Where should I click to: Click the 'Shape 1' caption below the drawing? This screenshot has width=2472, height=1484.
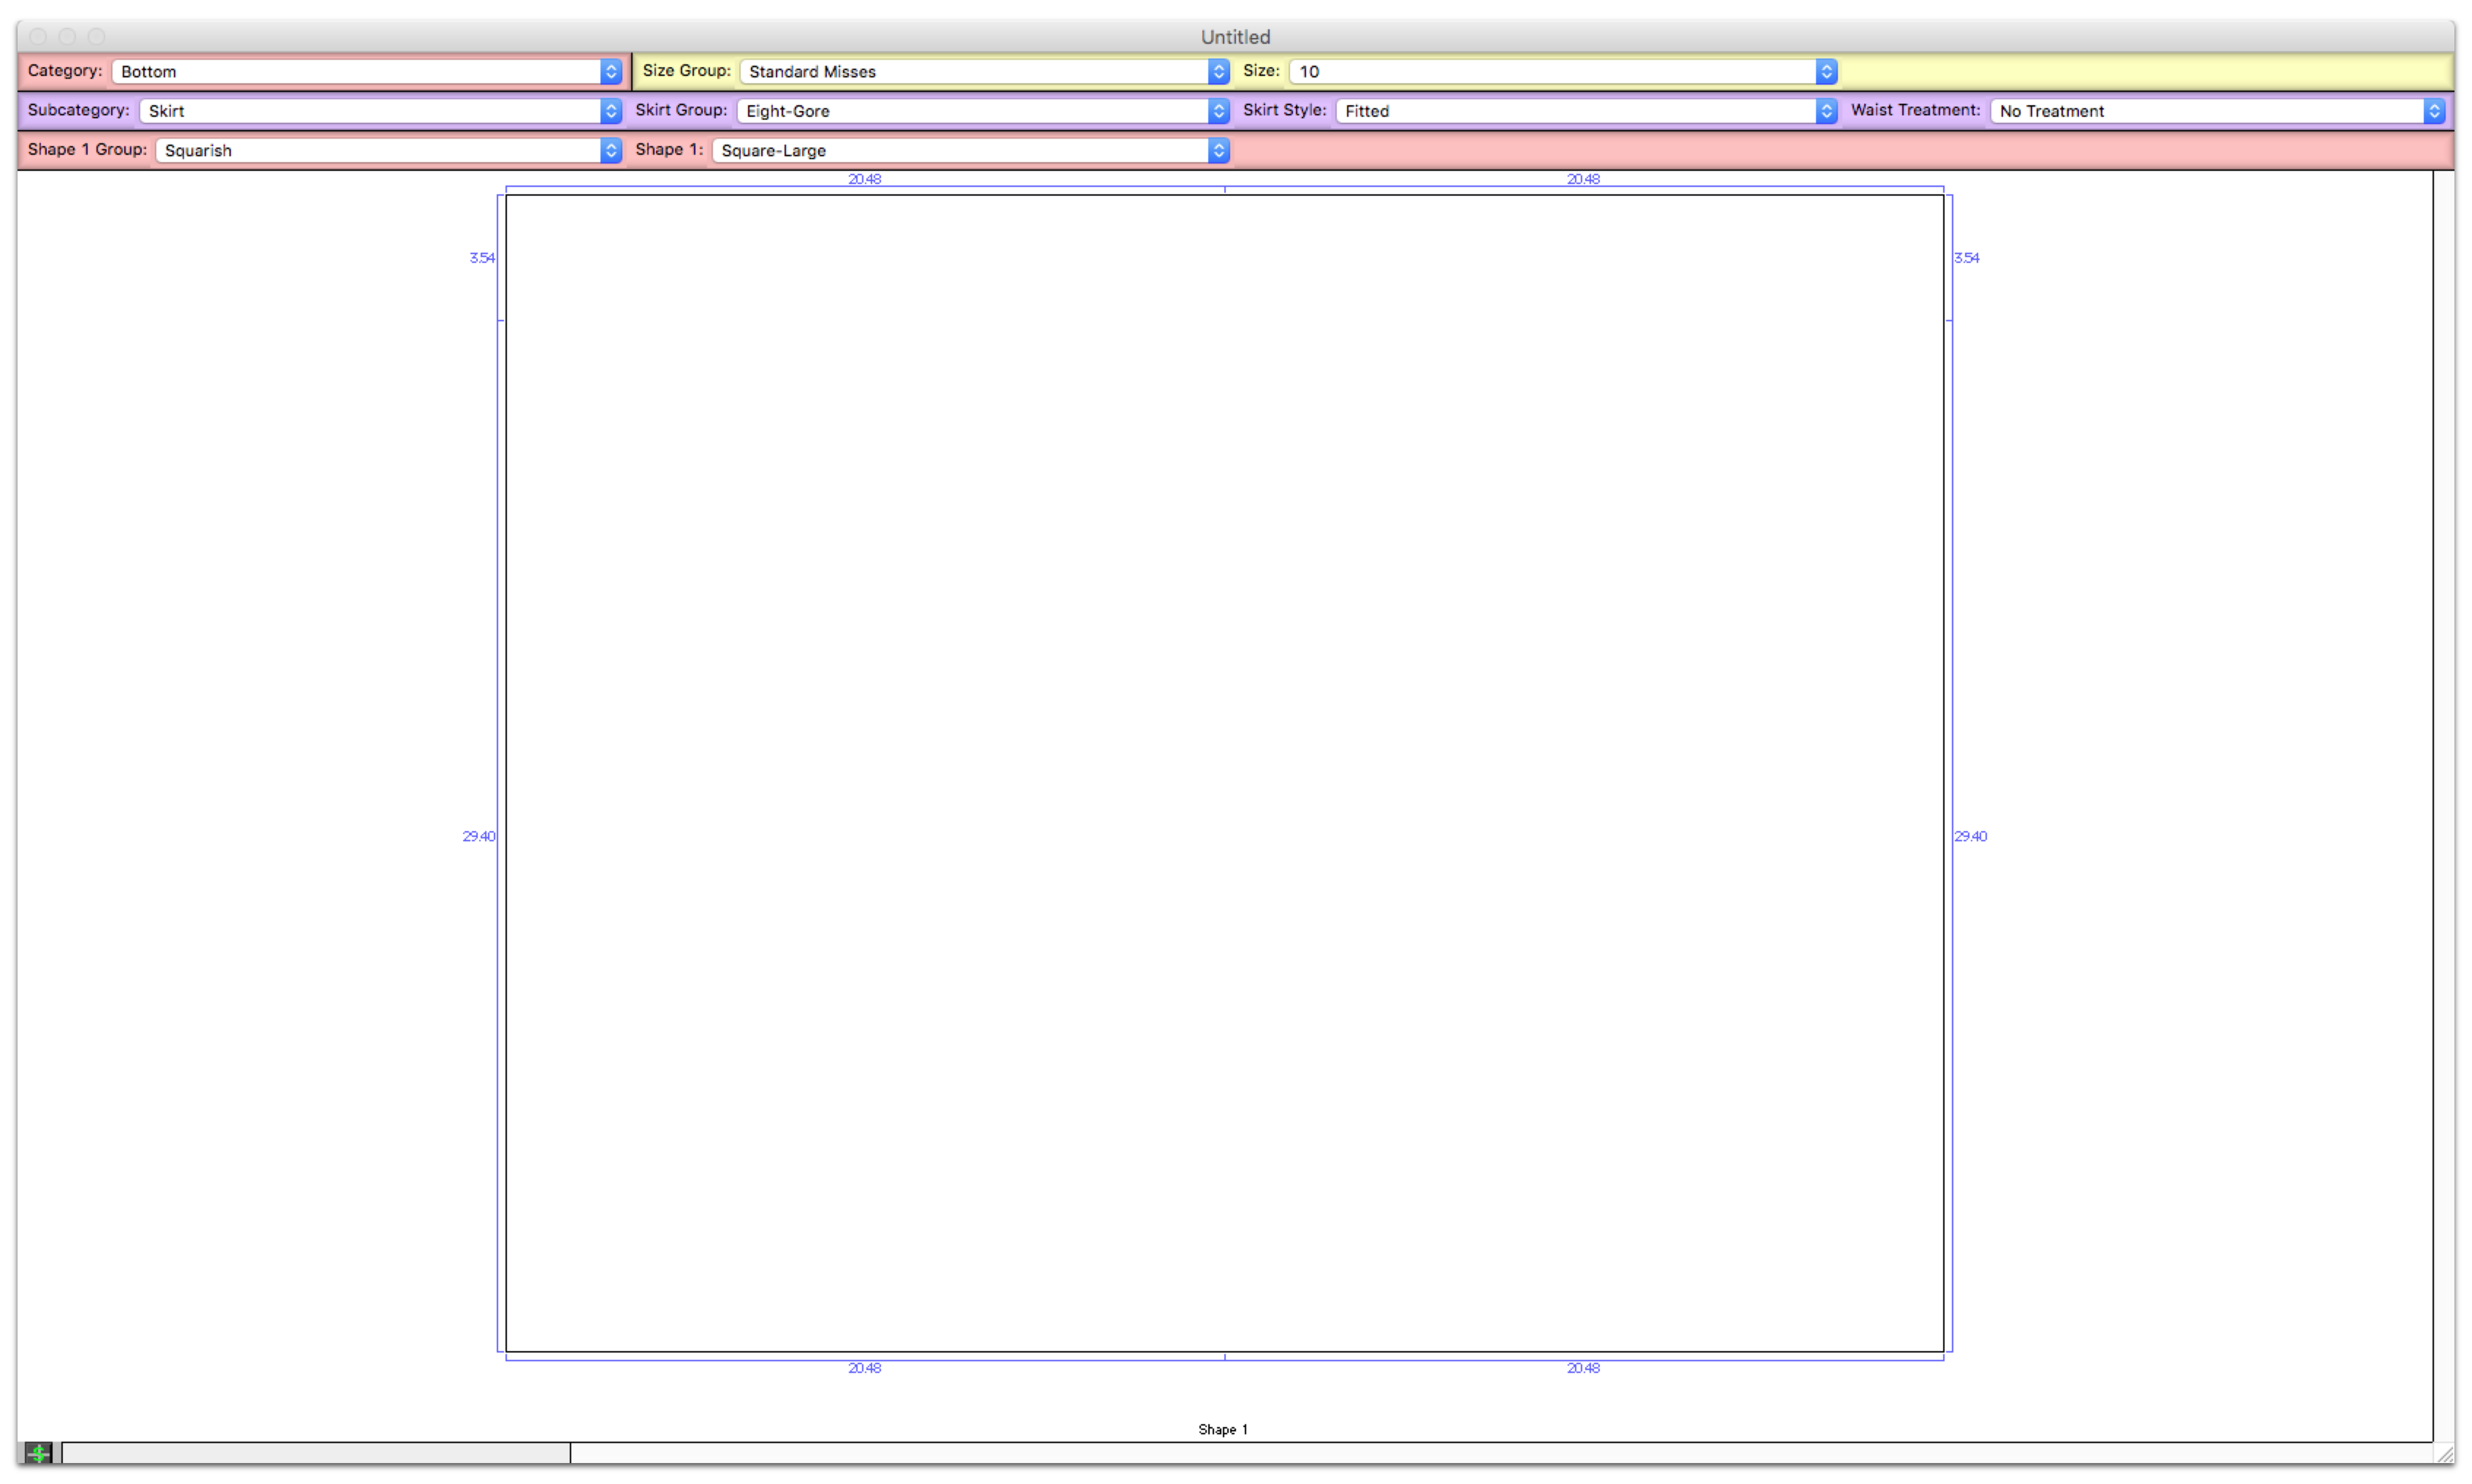(1222, 1429)
